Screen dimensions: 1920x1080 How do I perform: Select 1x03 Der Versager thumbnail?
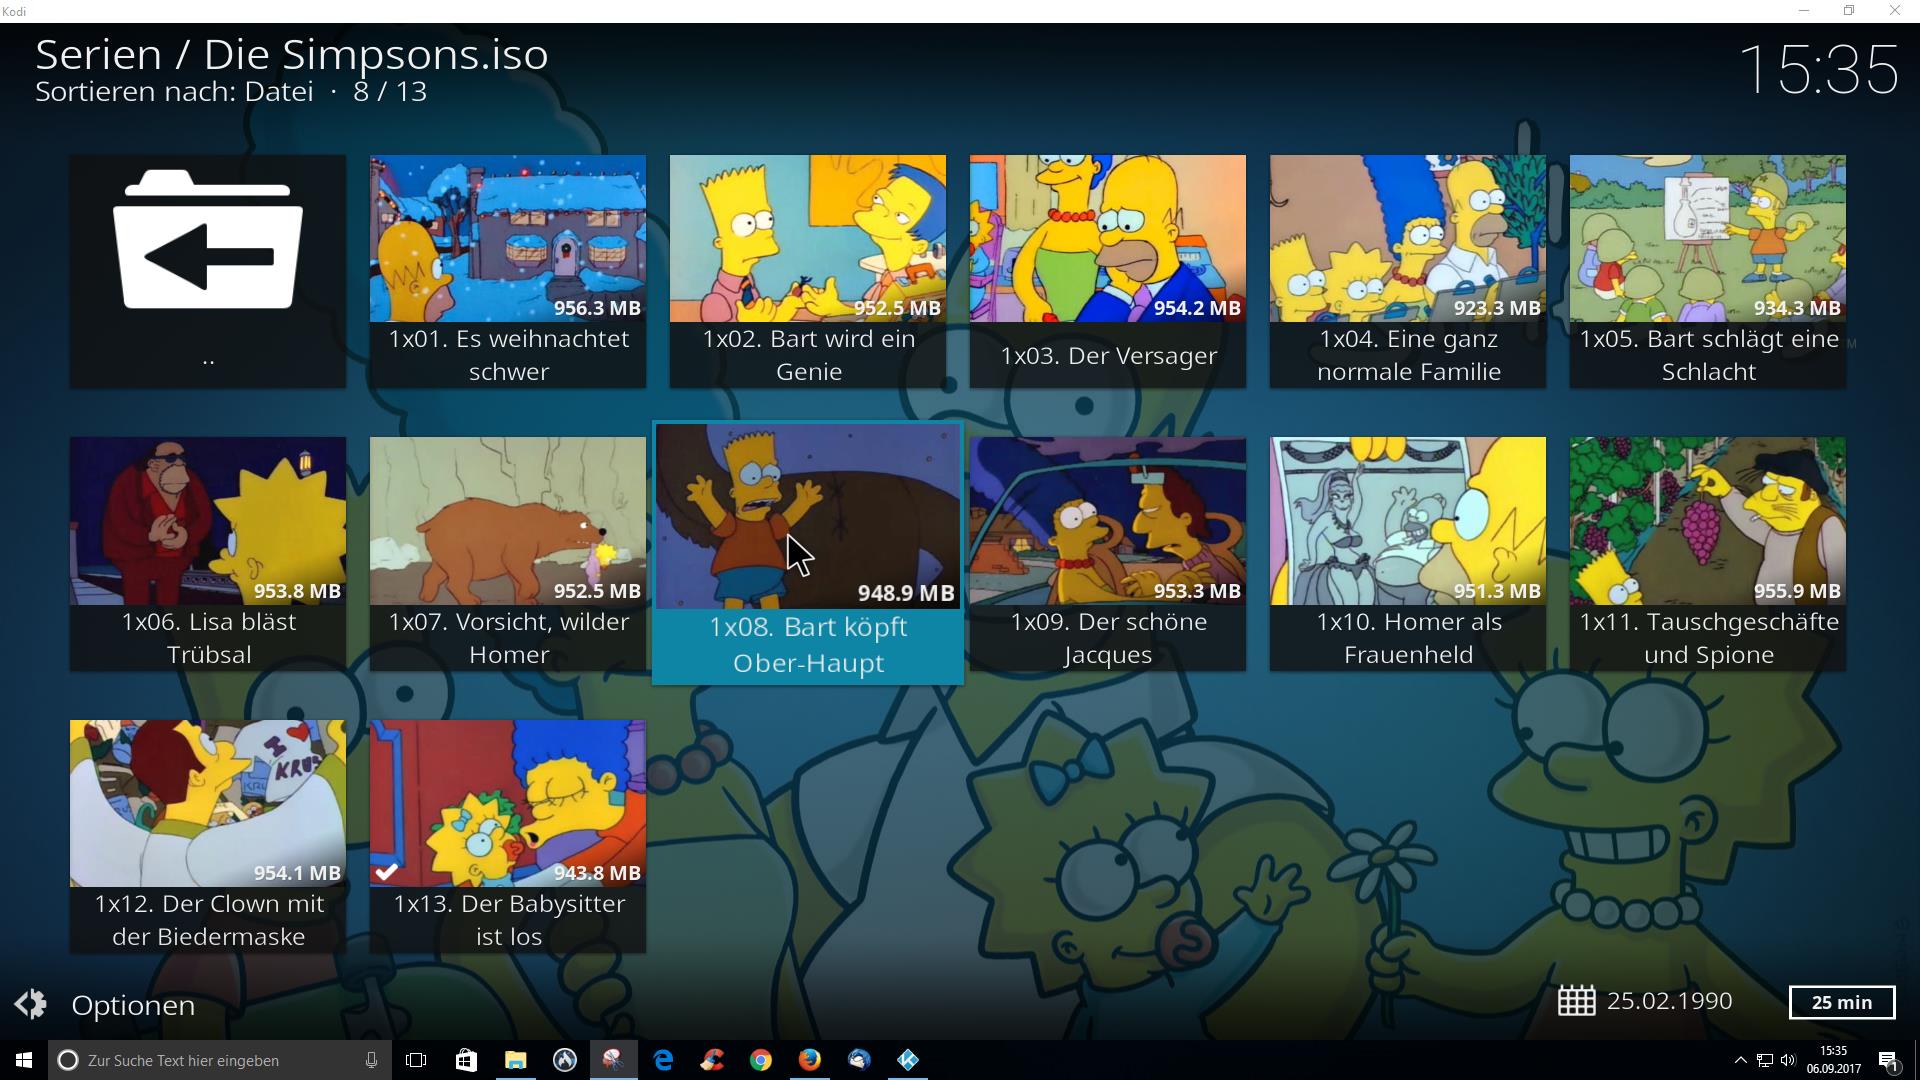pyautogui.click(x=1108, y=238)
